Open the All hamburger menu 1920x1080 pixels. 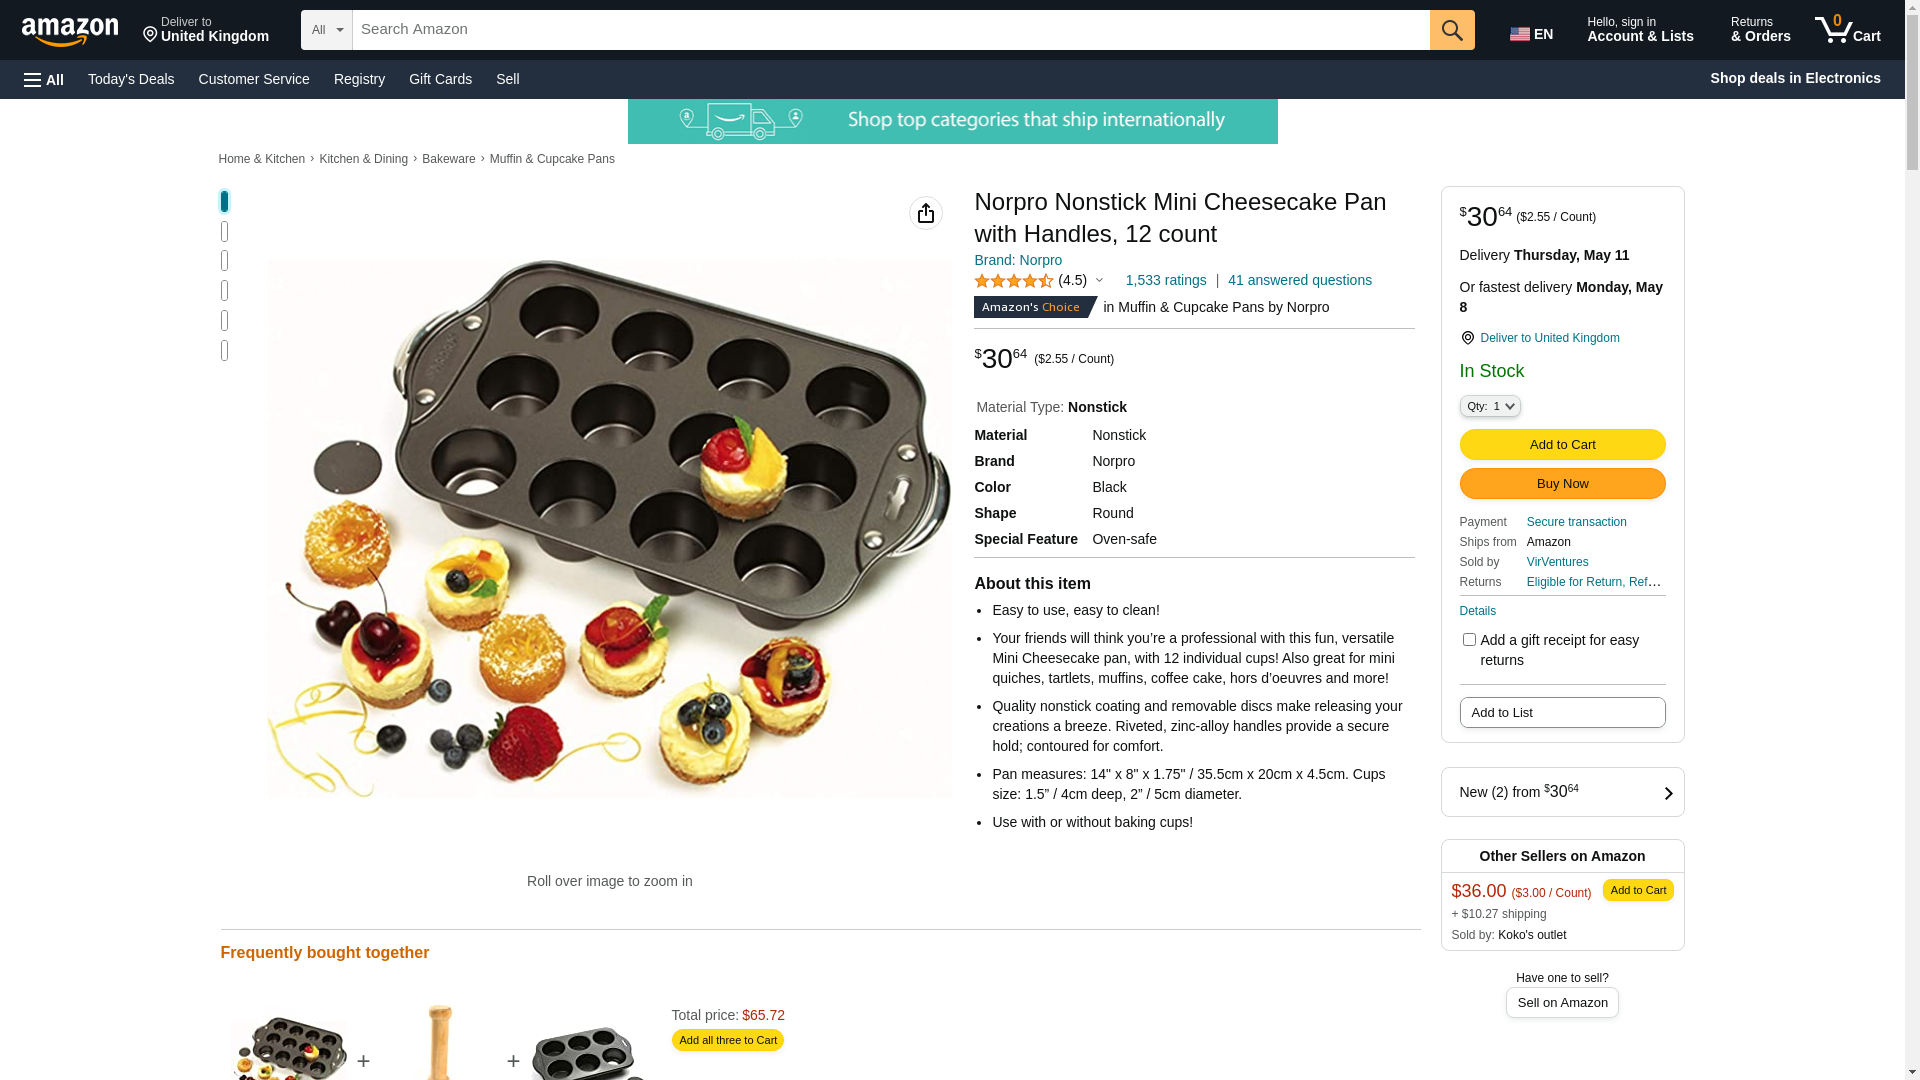click(x=44, y=79)
